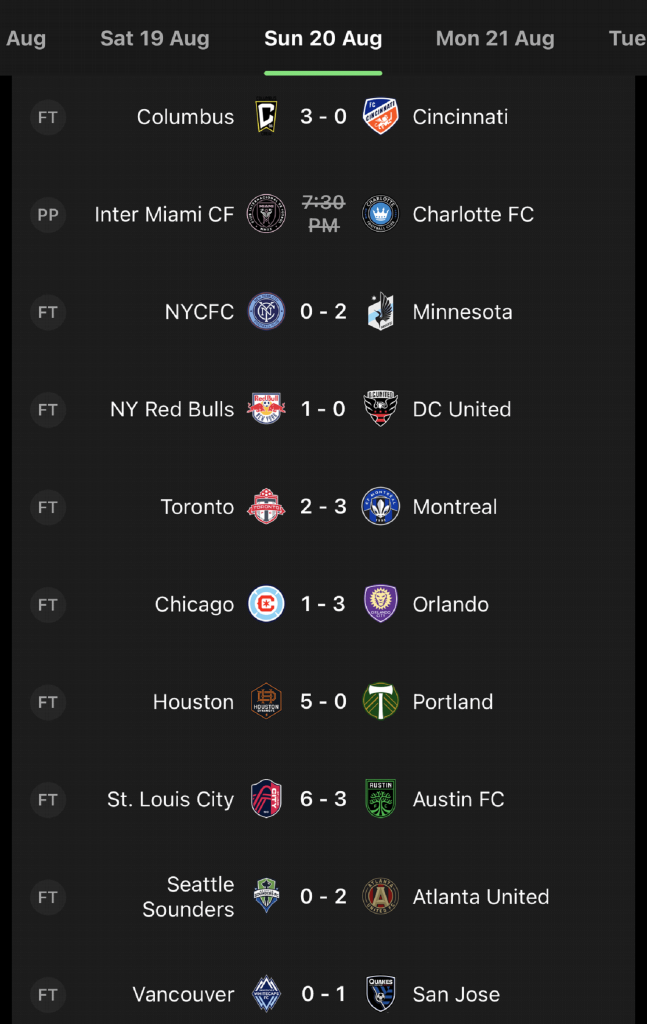Click the Austin FC green crest
This screenshot has height=1024, width=647.
click(x=381, y=799)
